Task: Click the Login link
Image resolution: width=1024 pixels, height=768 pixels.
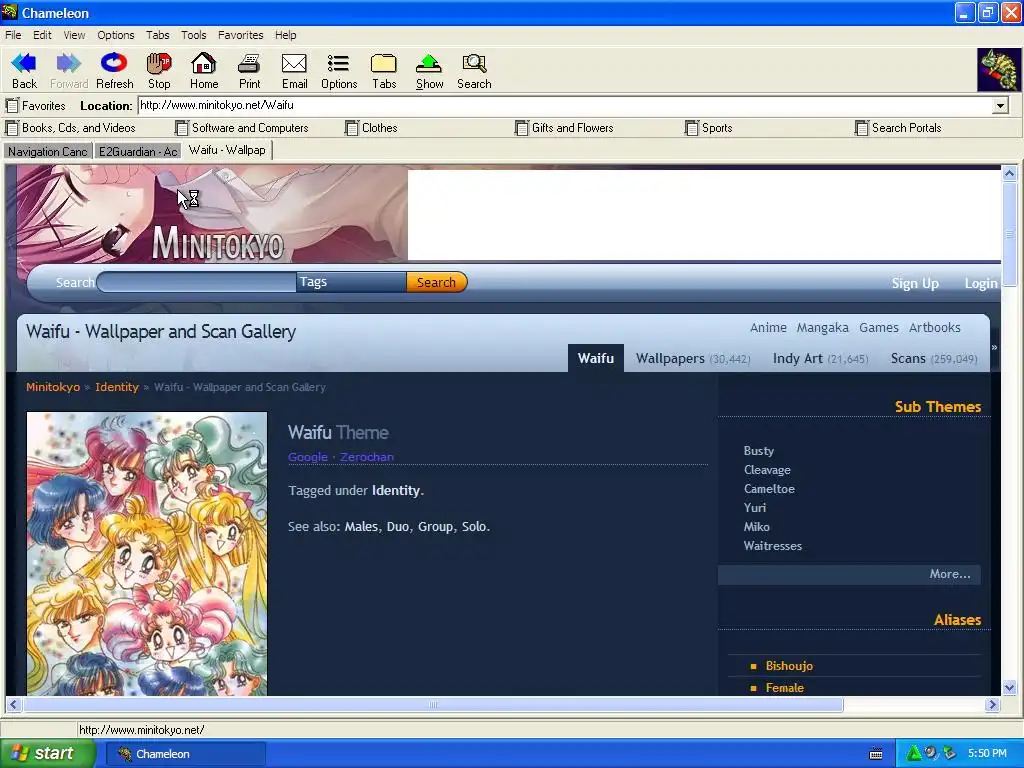Action: (x=981, y=283)
